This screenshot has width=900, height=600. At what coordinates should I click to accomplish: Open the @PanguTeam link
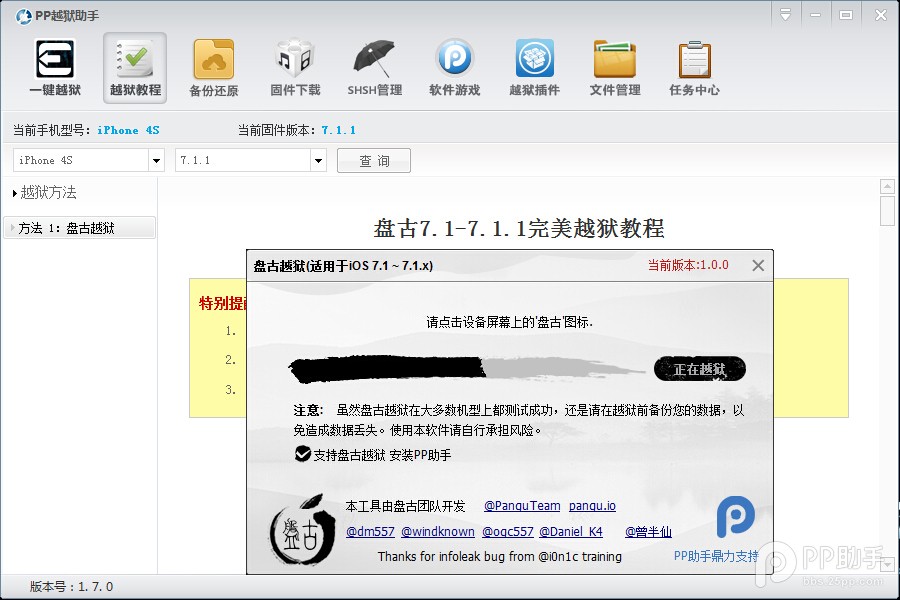click(x=521, y=506)
